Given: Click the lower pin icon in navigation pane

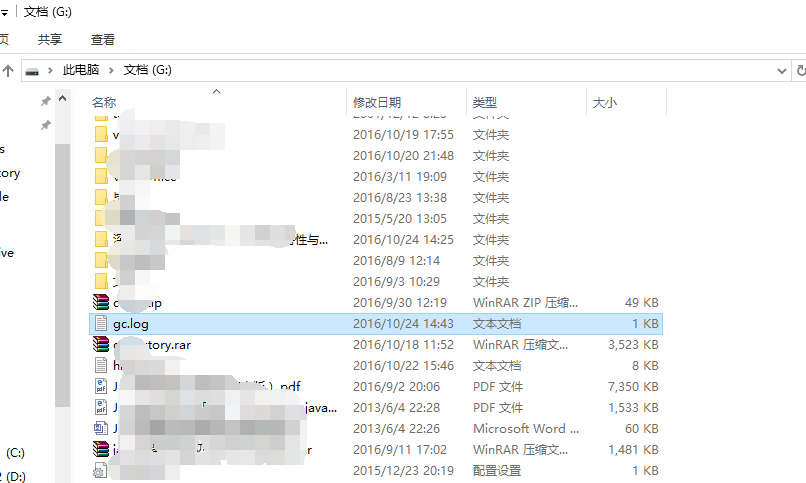Looking at the screenshot, I should click(46, 125).
